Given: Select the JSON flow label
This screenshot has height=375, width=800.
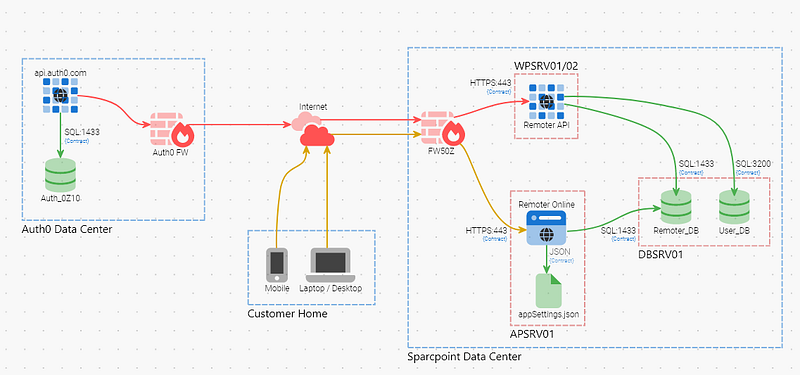Looking at the screenshot, I should point(560,252).
